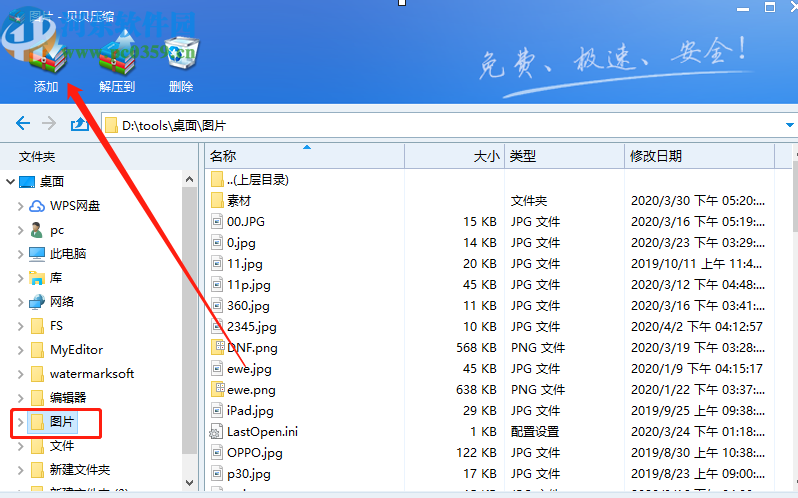Select 此电脑 computer icon
Viewport: 798px width, 498px height.
[37, 254]
